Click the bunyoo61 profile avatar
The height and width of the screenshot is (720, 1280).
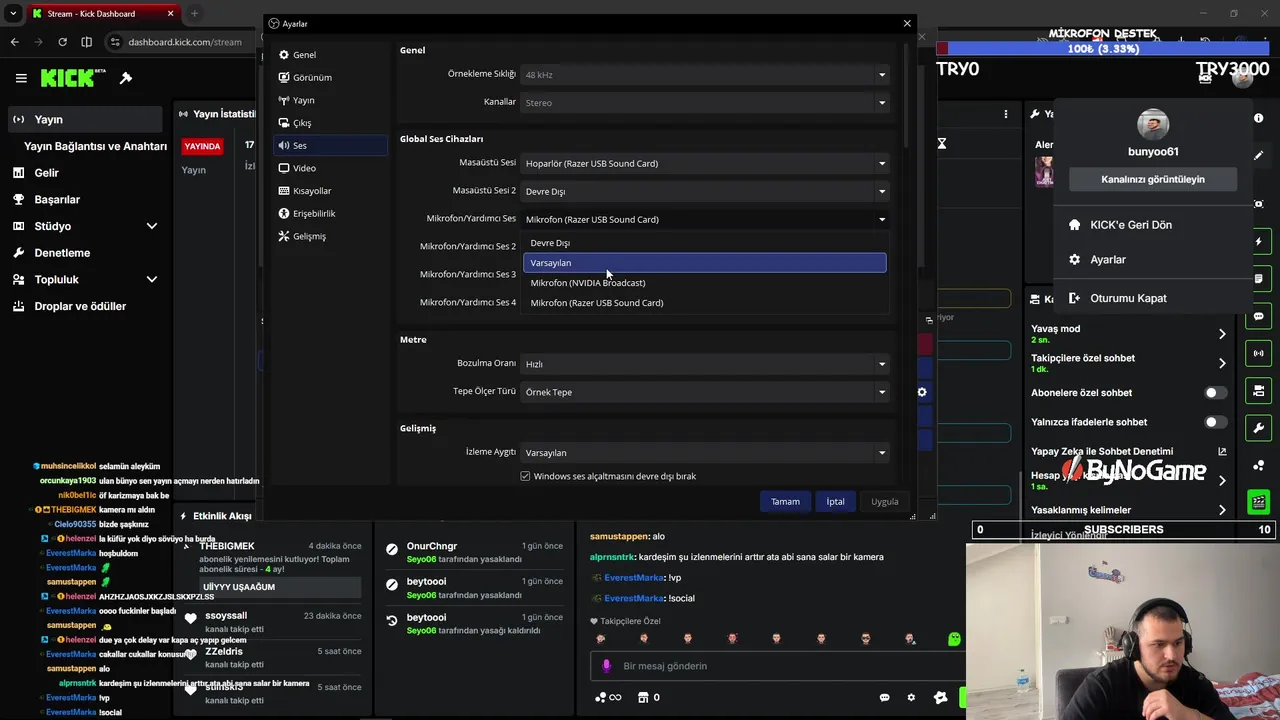1153,125
